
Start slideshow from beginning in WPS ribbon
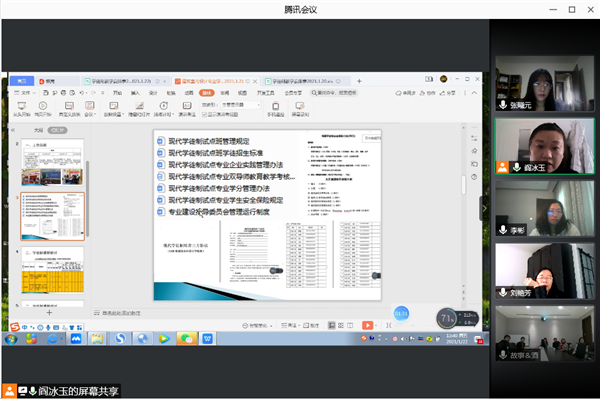[x=22, y=109]
